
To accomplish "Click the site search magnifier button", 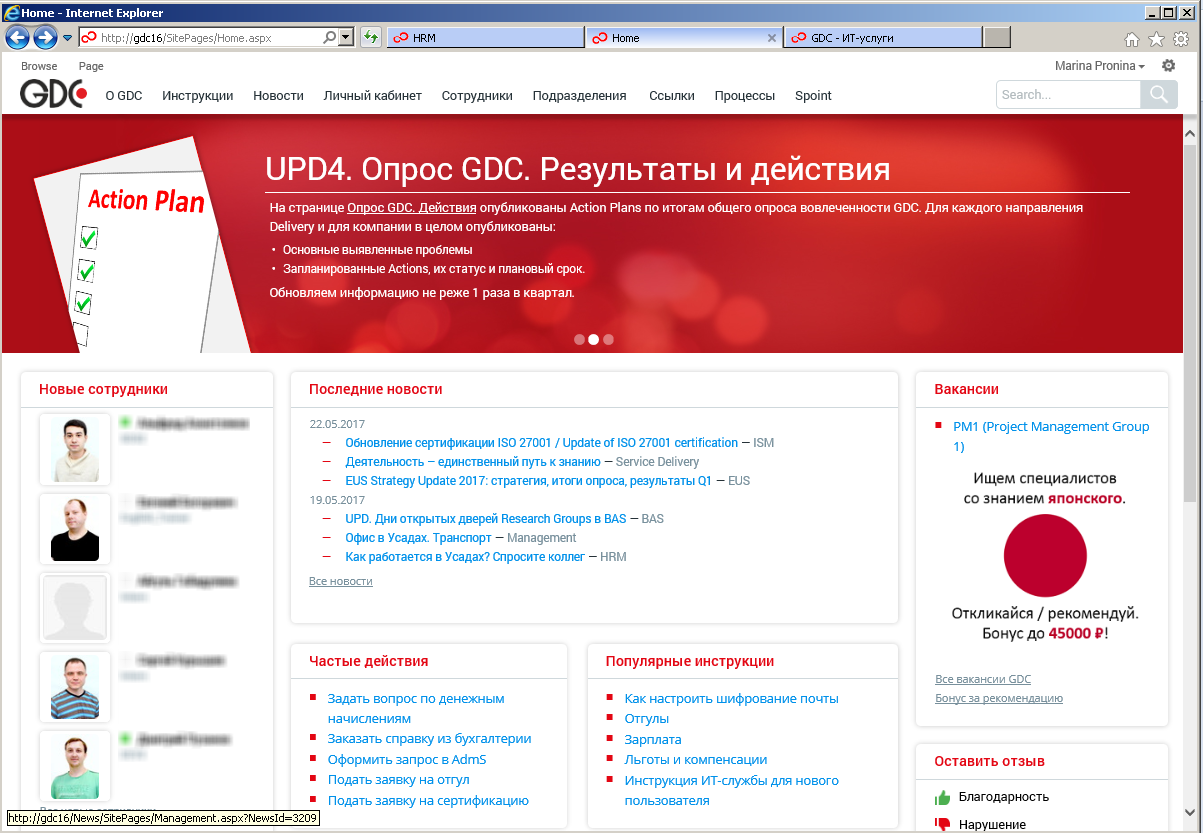I will point(1159,95).
